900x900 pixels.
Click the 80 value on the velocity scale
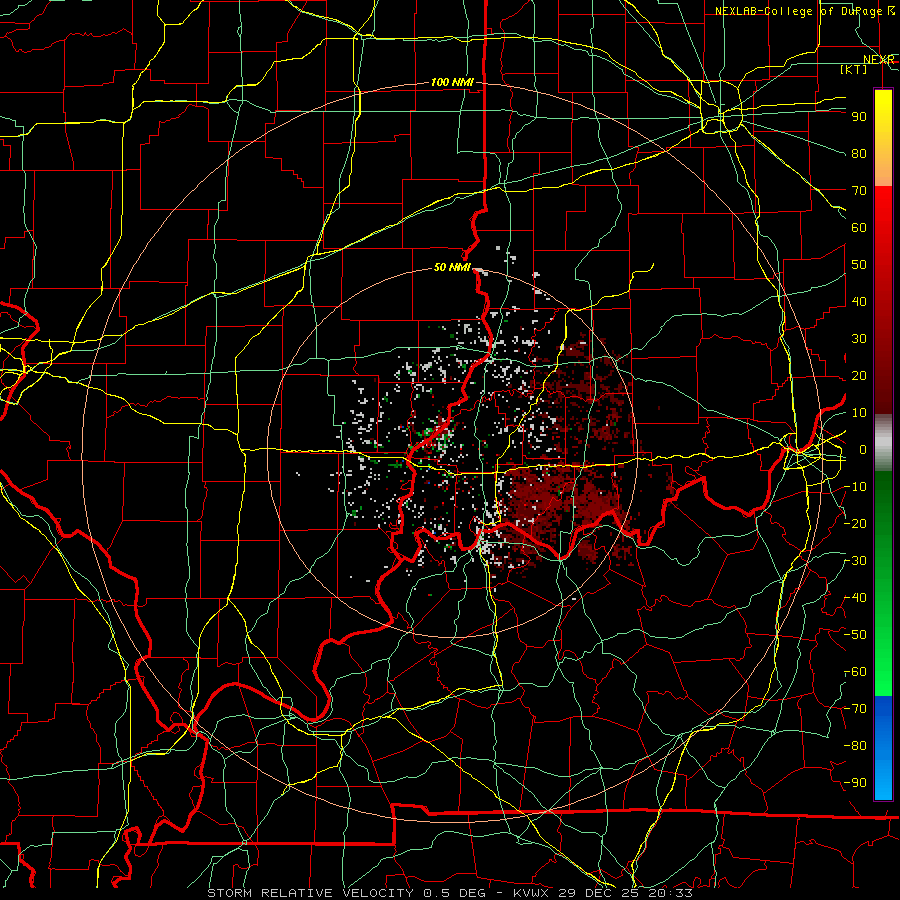click(x=859, y=153)
